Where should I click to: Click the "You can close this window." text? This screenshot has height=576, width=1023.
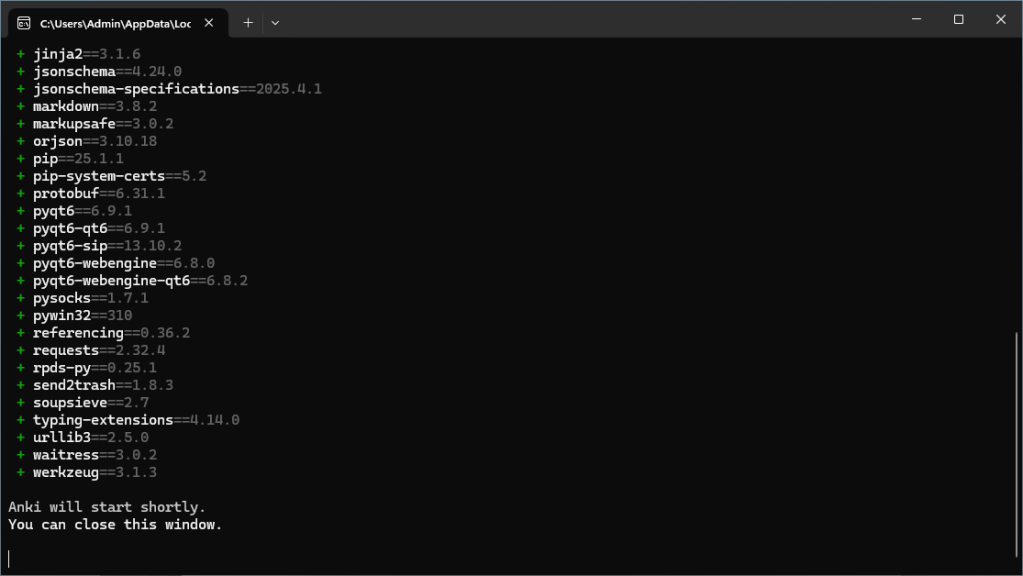[115, 524]
